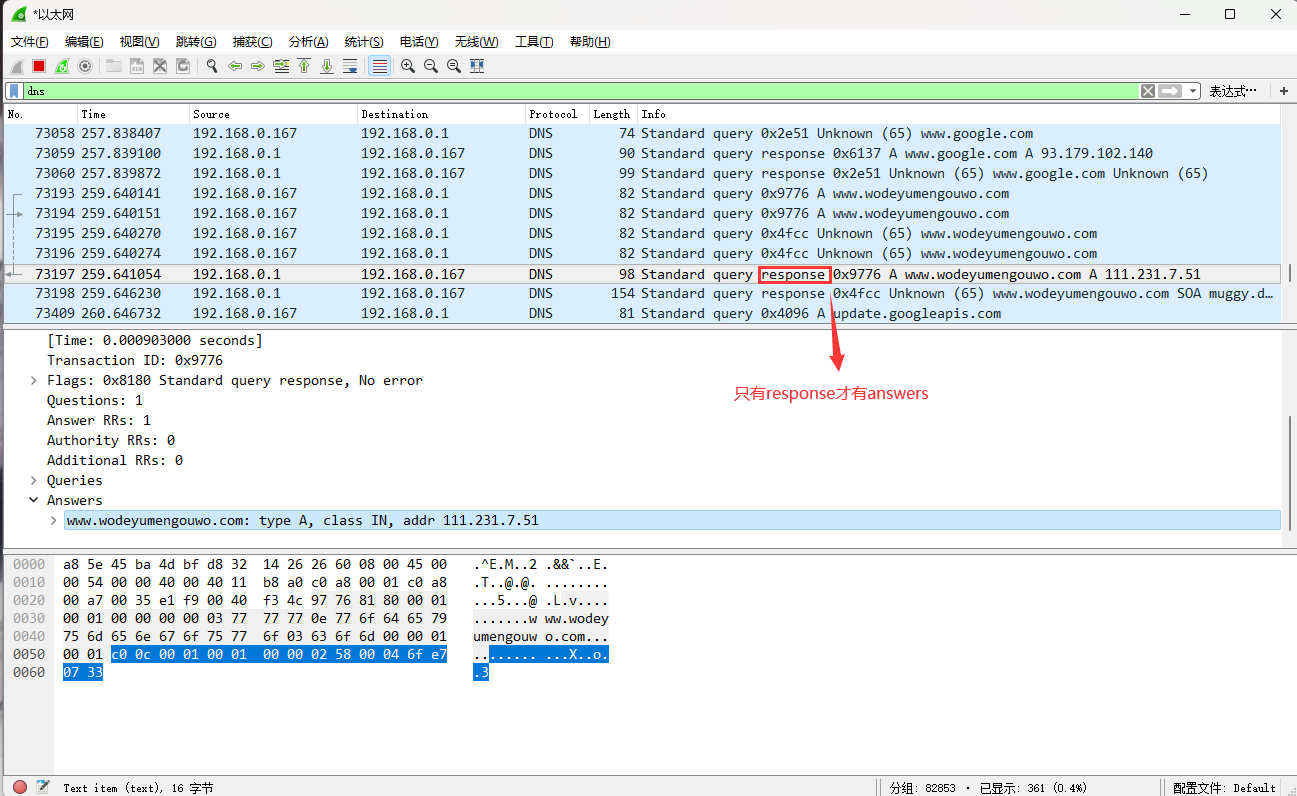Image resolution: width=1297 pixels, height=796 pixels.
Task: Click the reload capture file icon
Action: coord(183,66)
